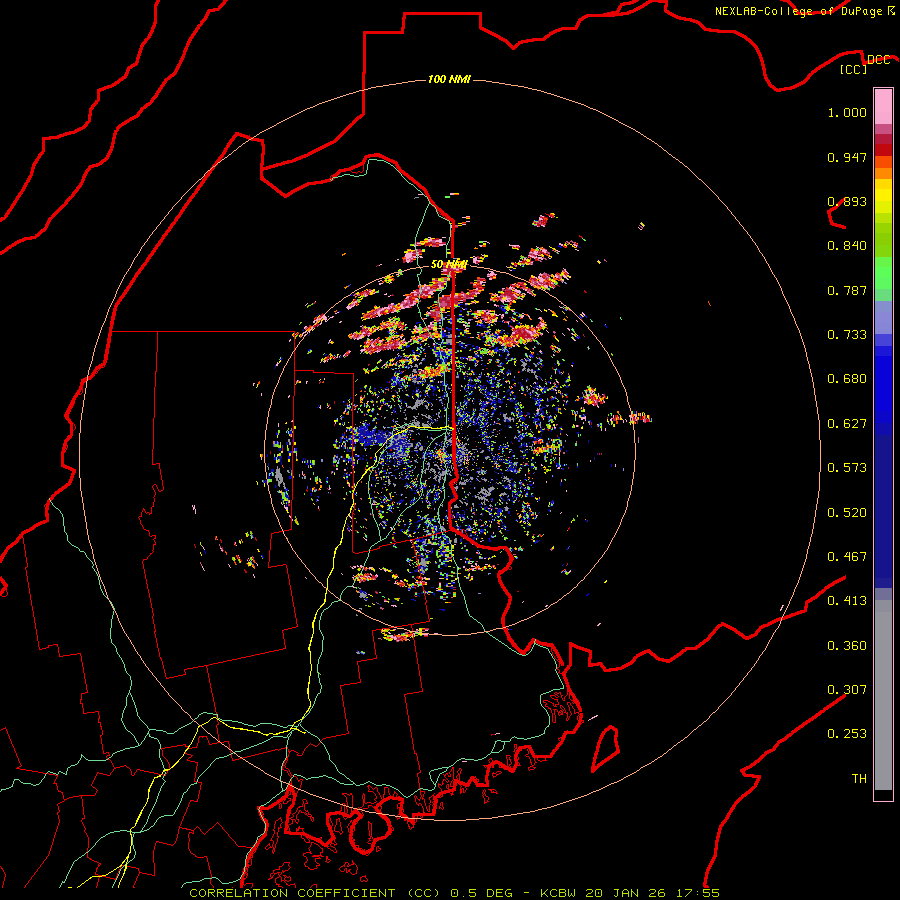Pick the light pink segment of color bar
The image size is (900, 900).
point(883,106)
